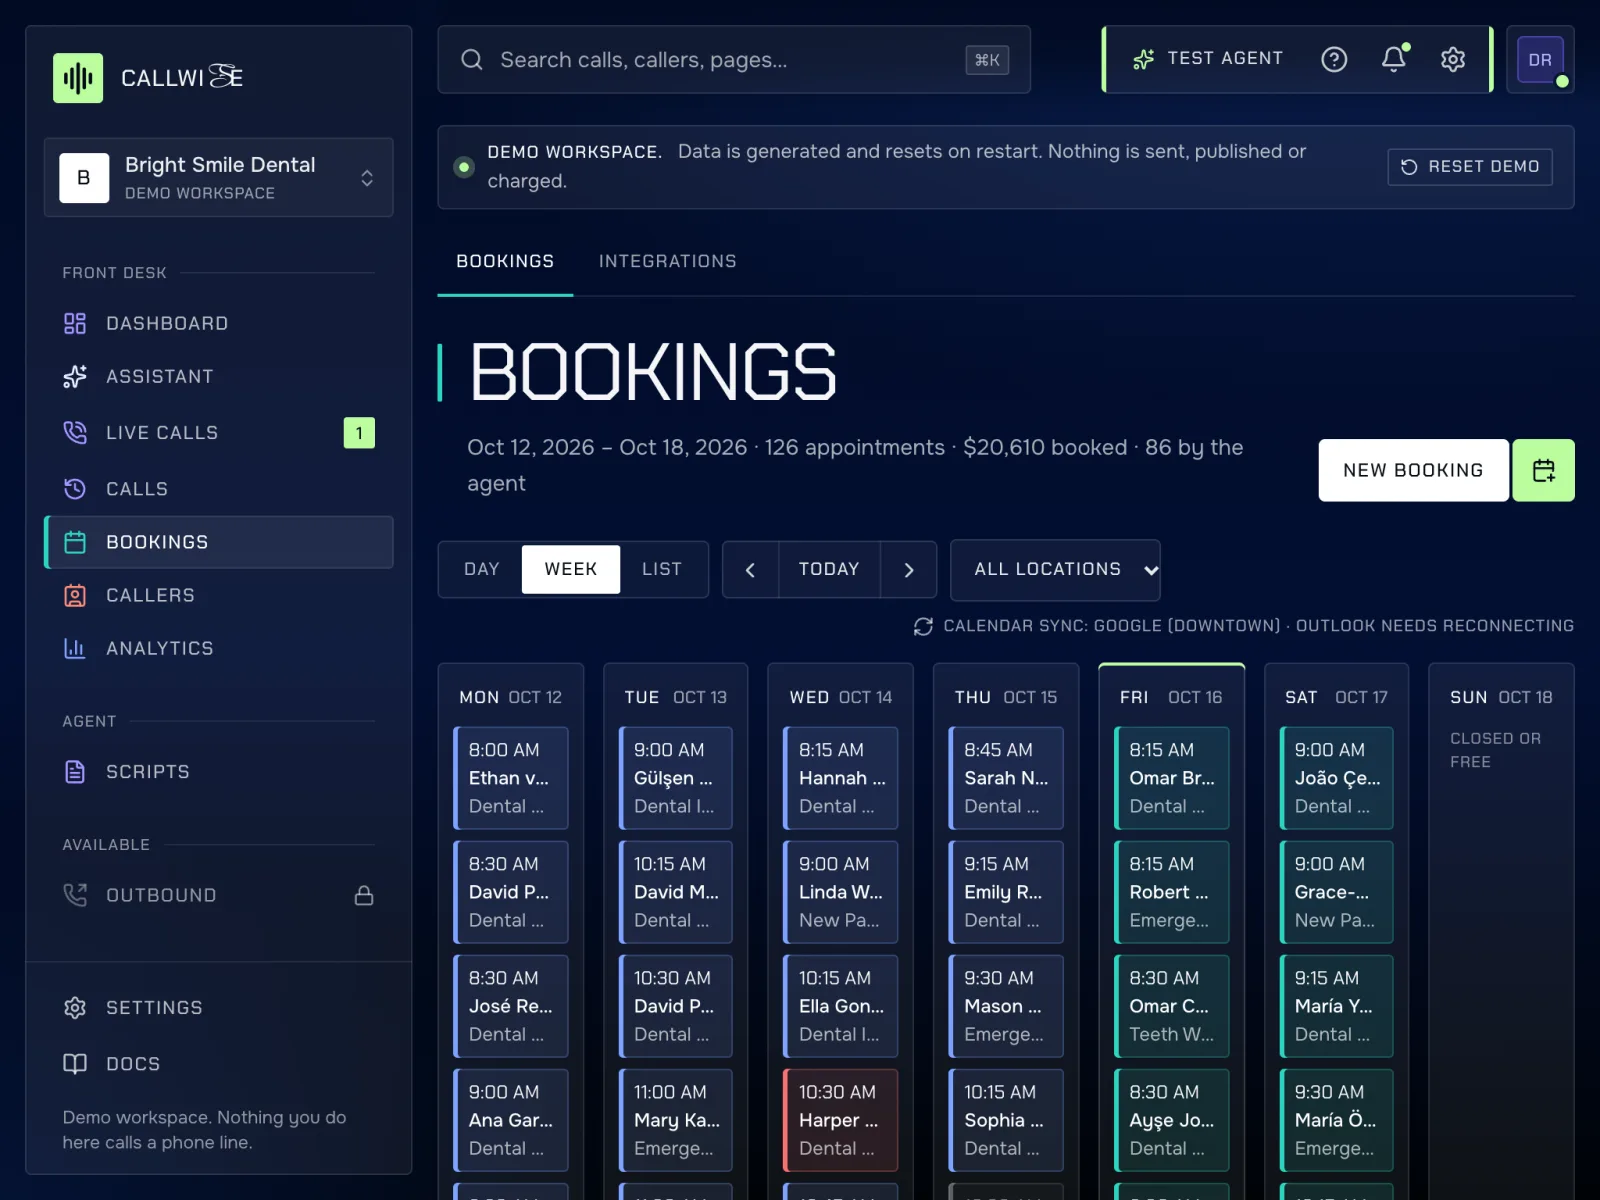Click the Docs book icon
Image resolution: width=1600 pixels, height=1200 pixels.
pos(75,1064)
